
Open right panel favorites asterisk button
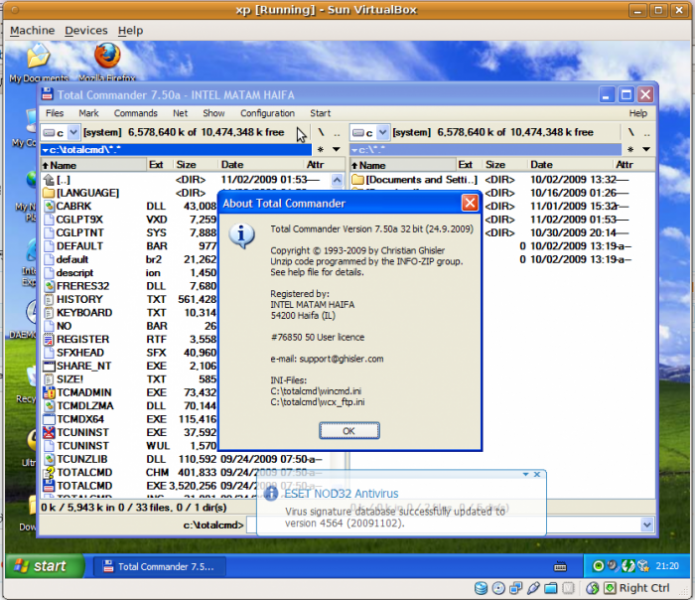tap(630, 149)
